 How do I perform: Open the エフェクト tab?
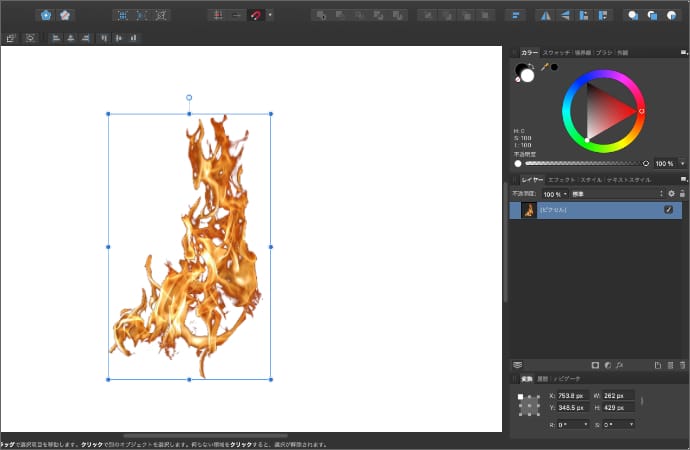562,179
